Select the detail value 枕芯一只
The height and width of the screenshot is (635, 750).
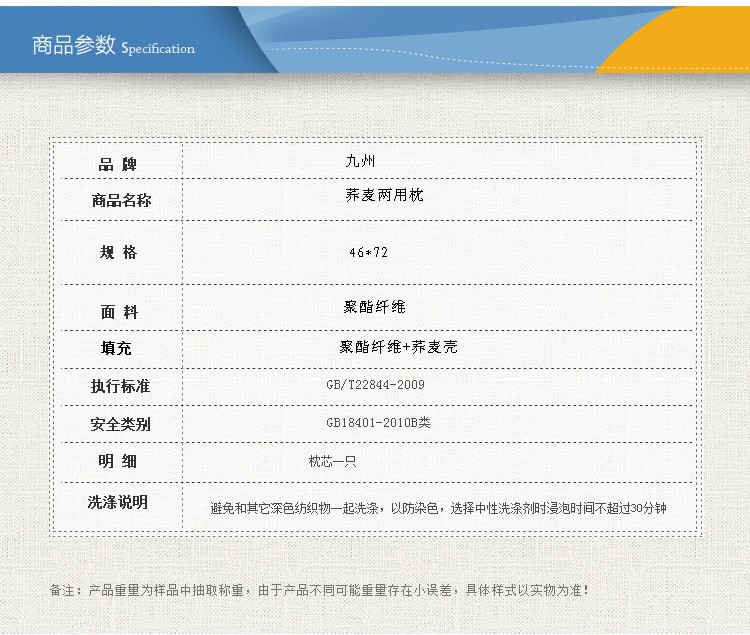[x=332, y=462]
